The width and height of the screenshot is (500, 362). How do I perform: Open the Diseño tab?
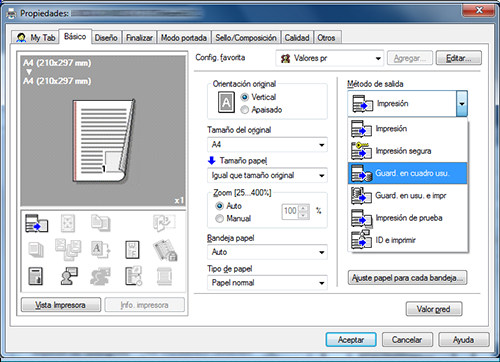click(106, 38)
